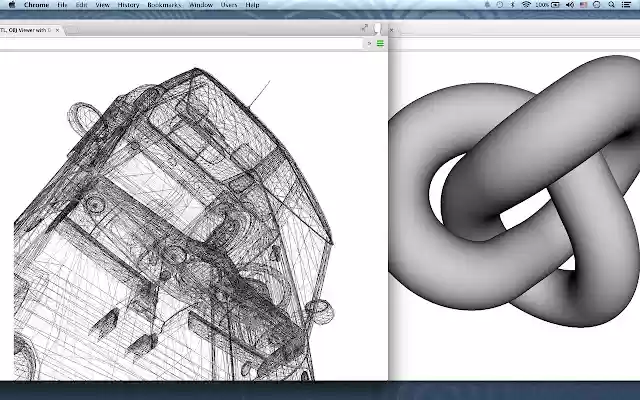Open the Wi-Fi status menu
640x400 pixels.
pos(526,5)
